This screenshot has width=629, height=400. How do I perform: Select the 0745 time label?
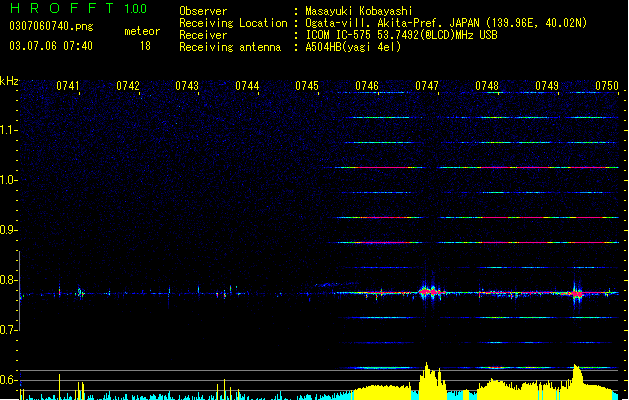pyautogui.click(x=307, y=86)
